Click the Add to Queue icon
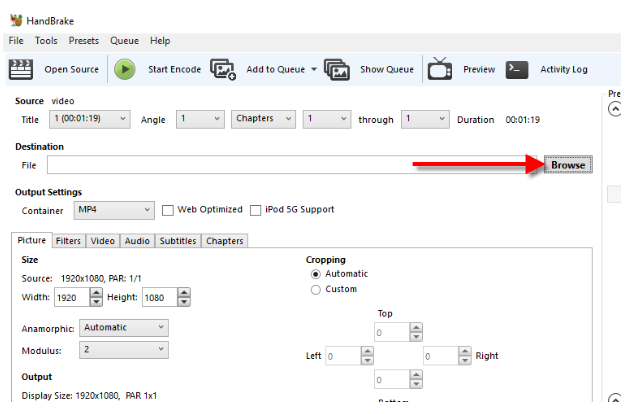Screen dimensions: 628x414 click(x=222, y=69)
